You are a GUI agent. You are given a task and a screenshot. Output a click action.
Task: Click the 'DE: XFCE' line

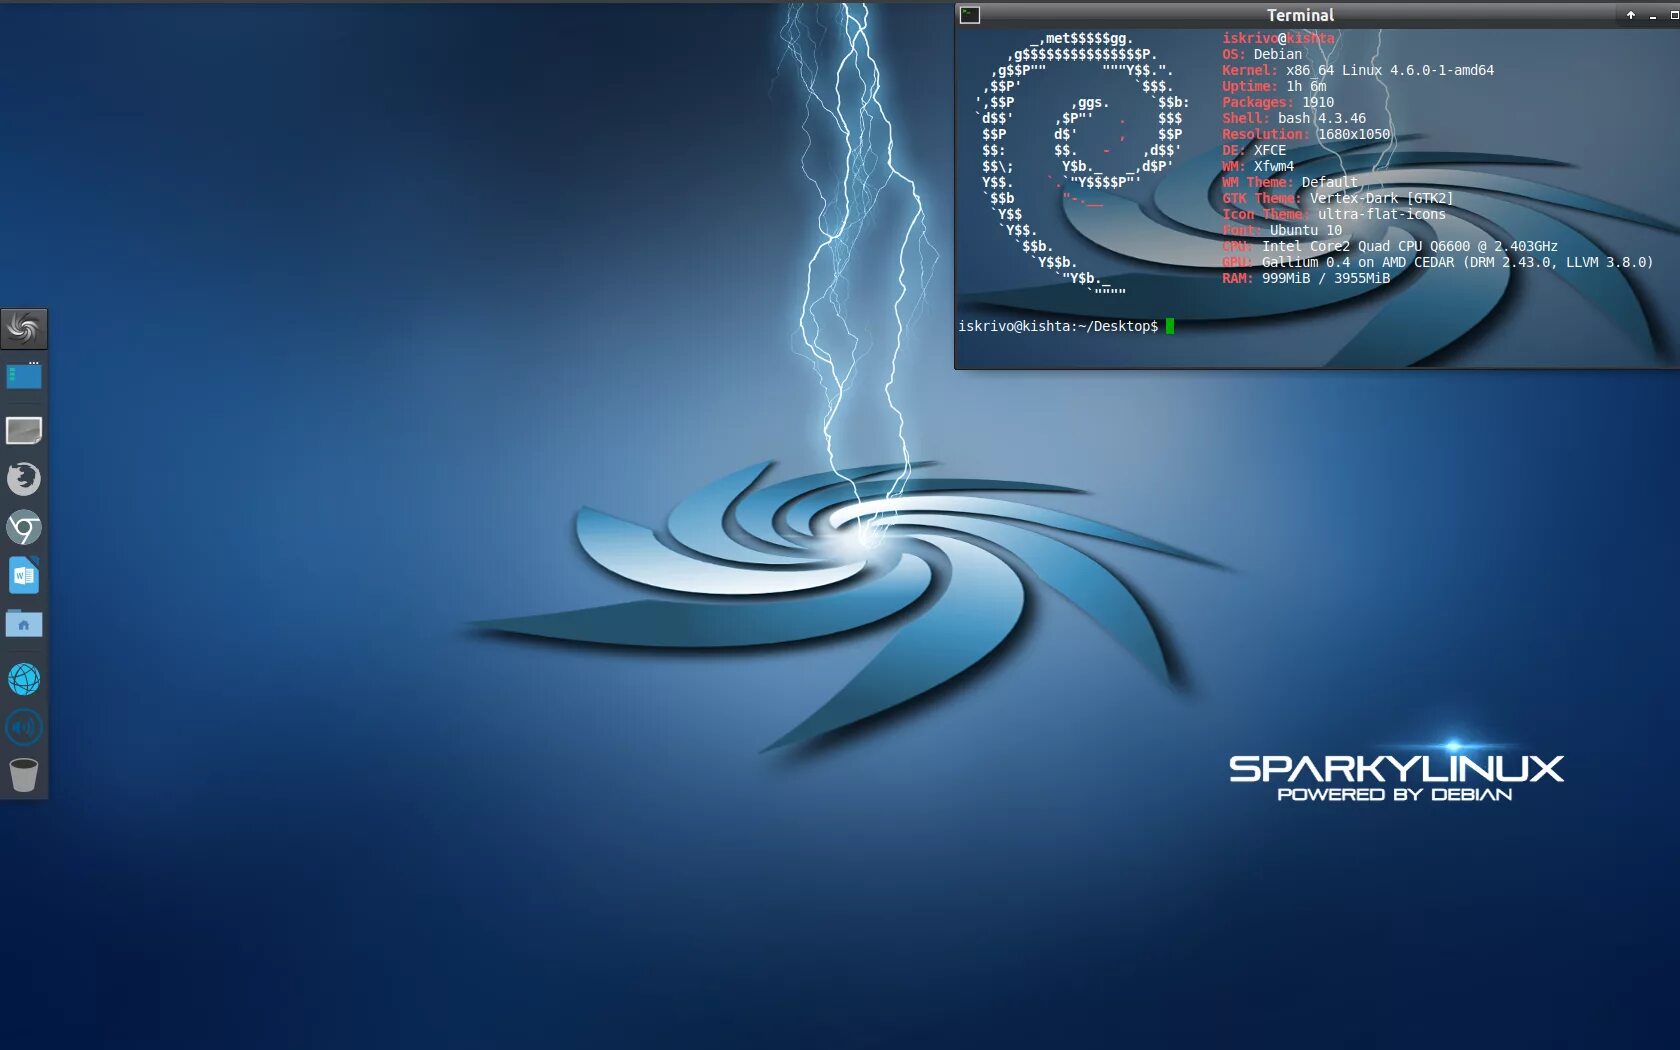1254,150
